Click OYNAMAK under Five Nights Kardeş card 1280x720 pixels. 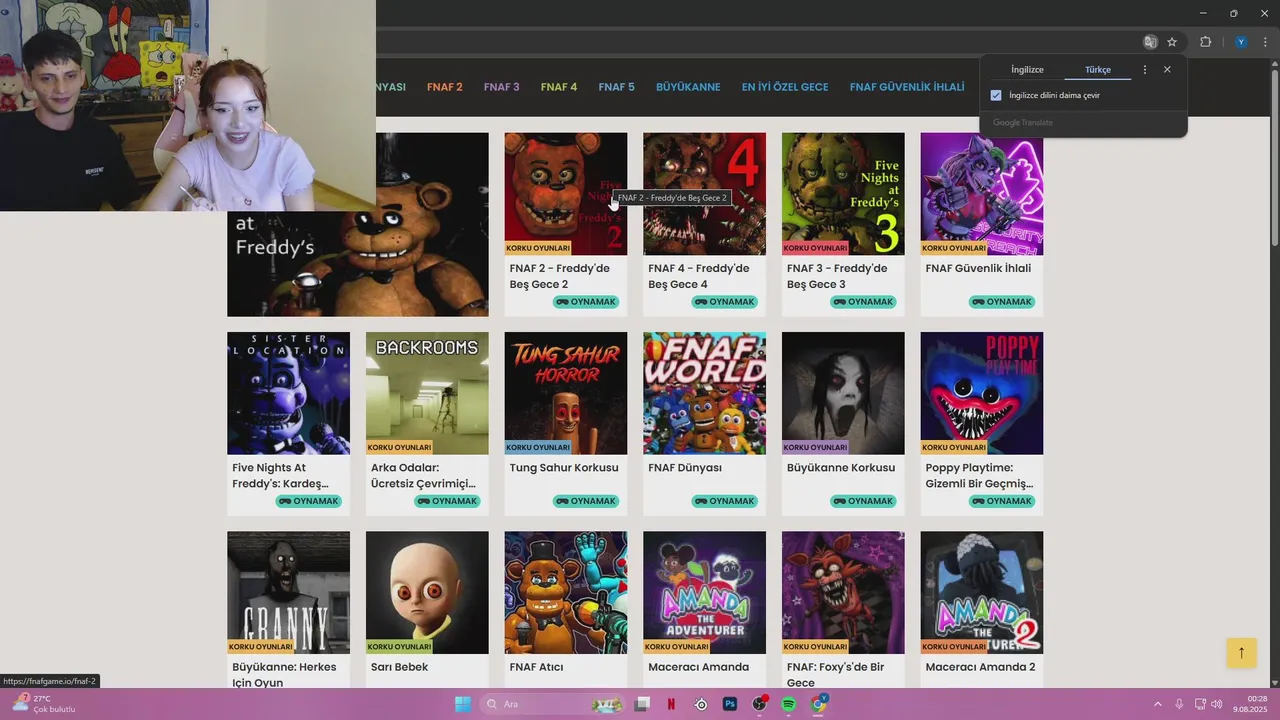pyautogui.click(x=309, y=501)
